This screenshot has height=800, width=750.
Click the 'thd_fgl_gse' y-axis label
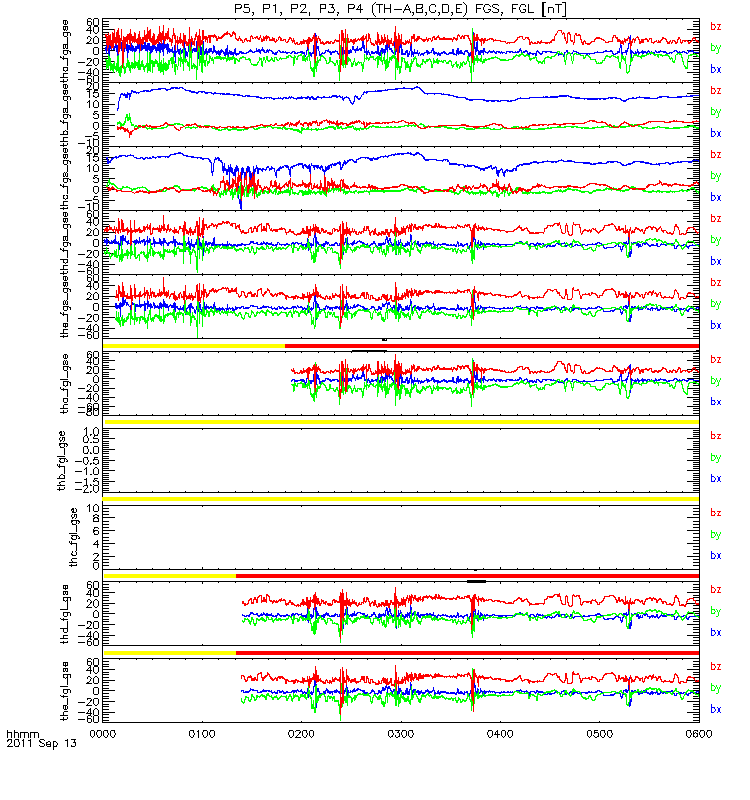click(x=65, y=614)
